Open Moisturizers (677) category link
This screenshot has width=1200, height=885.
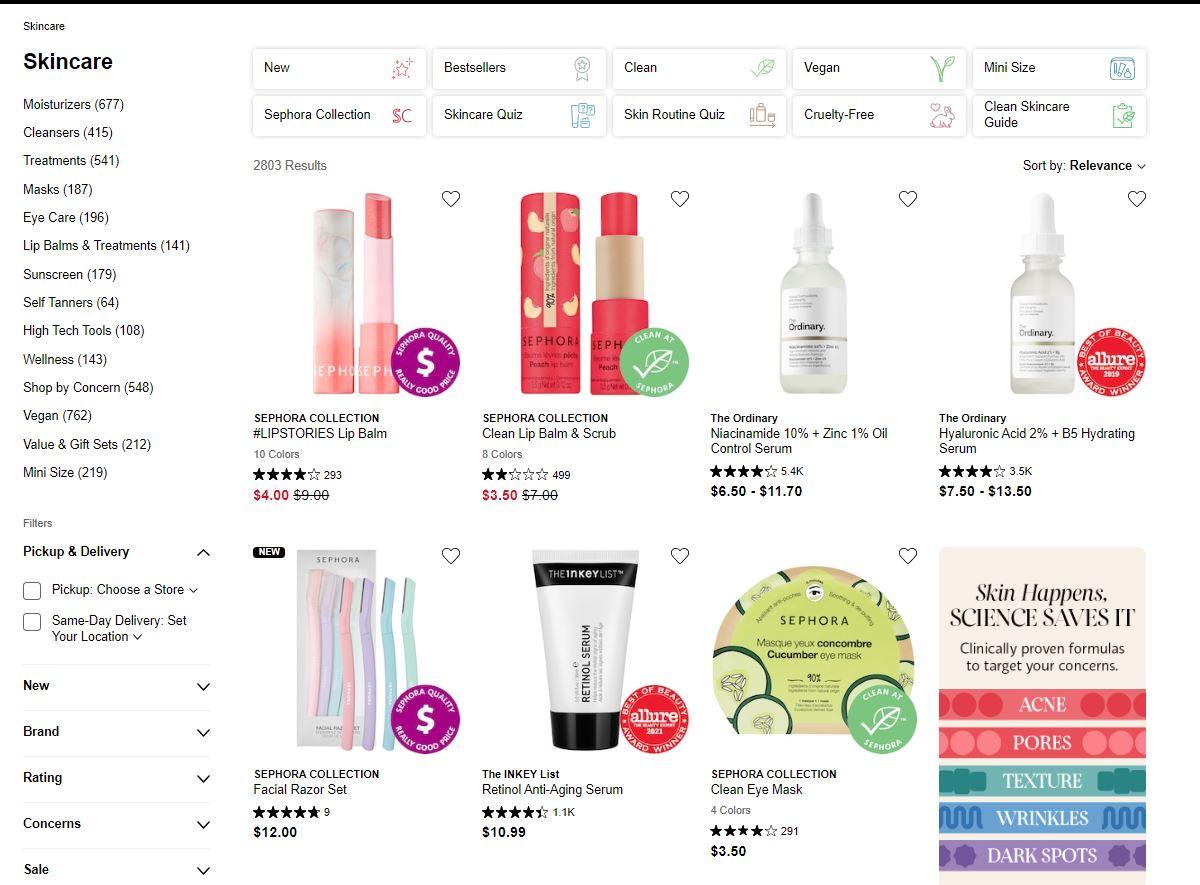pyautogui.click(x=74, y=104)
